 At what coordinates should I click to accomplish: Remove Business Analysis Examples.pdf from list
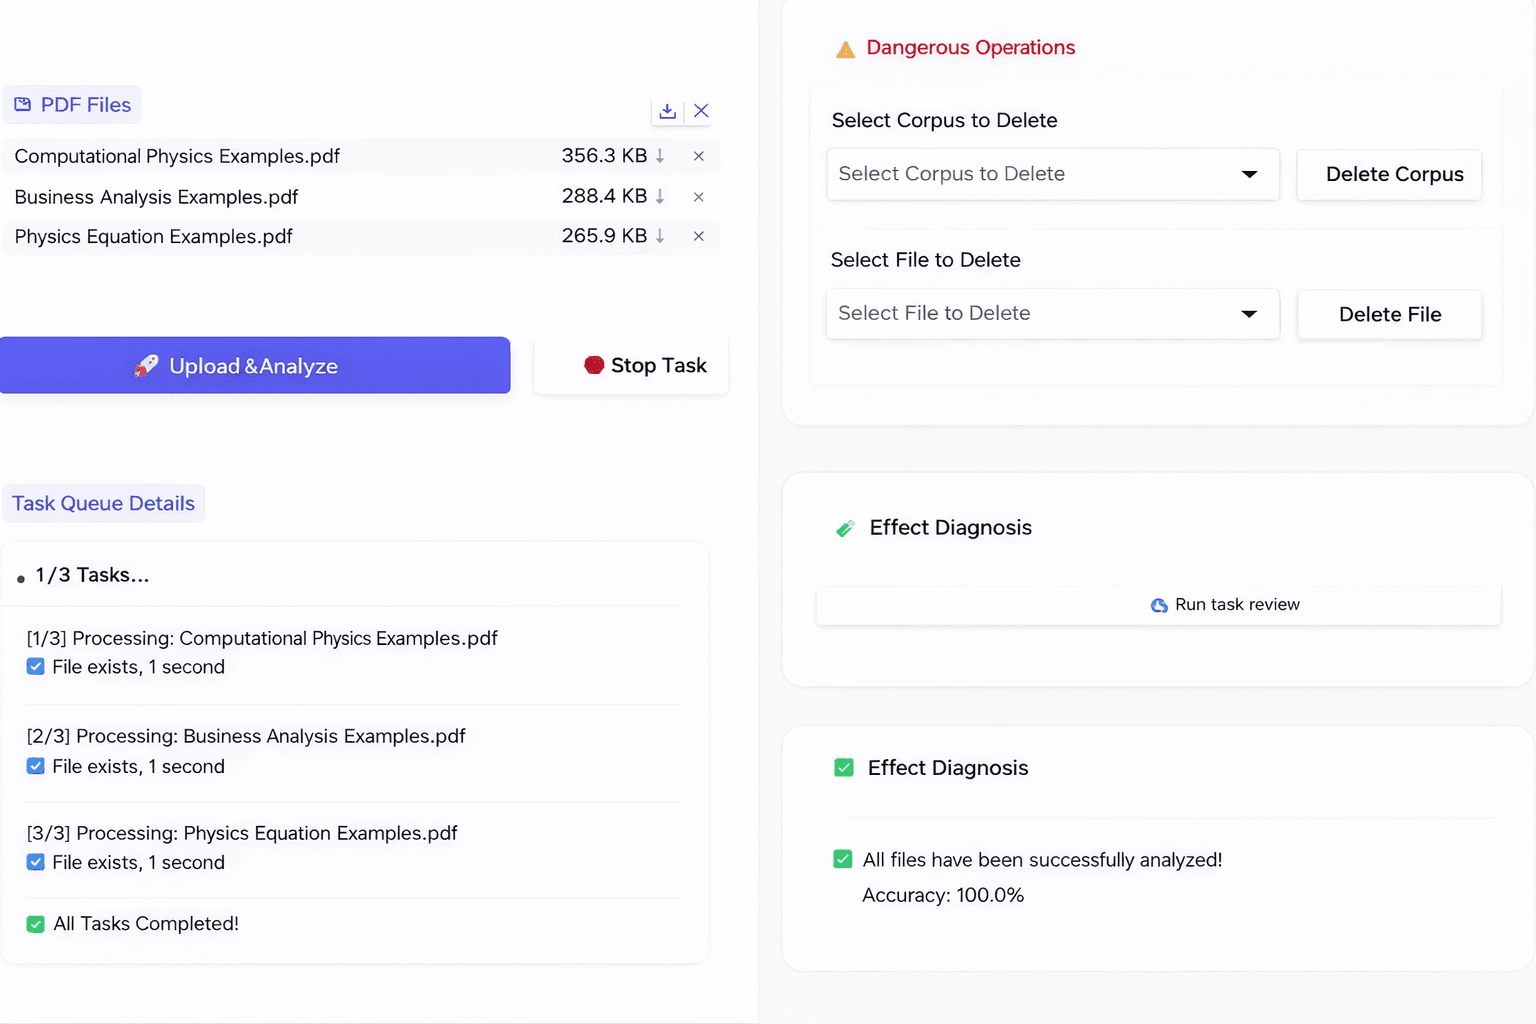point(699,197)
